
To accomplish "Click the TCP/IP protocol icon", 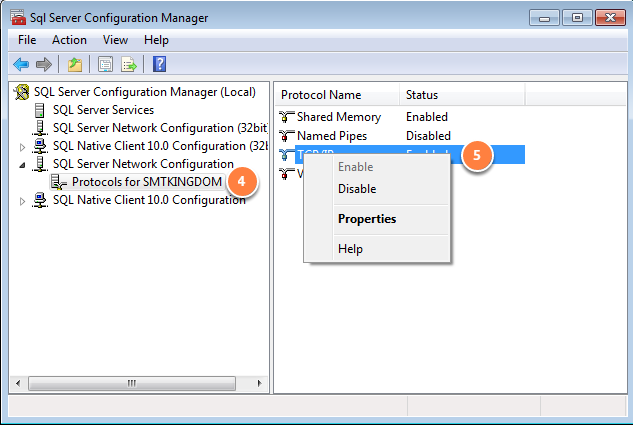I will coord(286,155).
